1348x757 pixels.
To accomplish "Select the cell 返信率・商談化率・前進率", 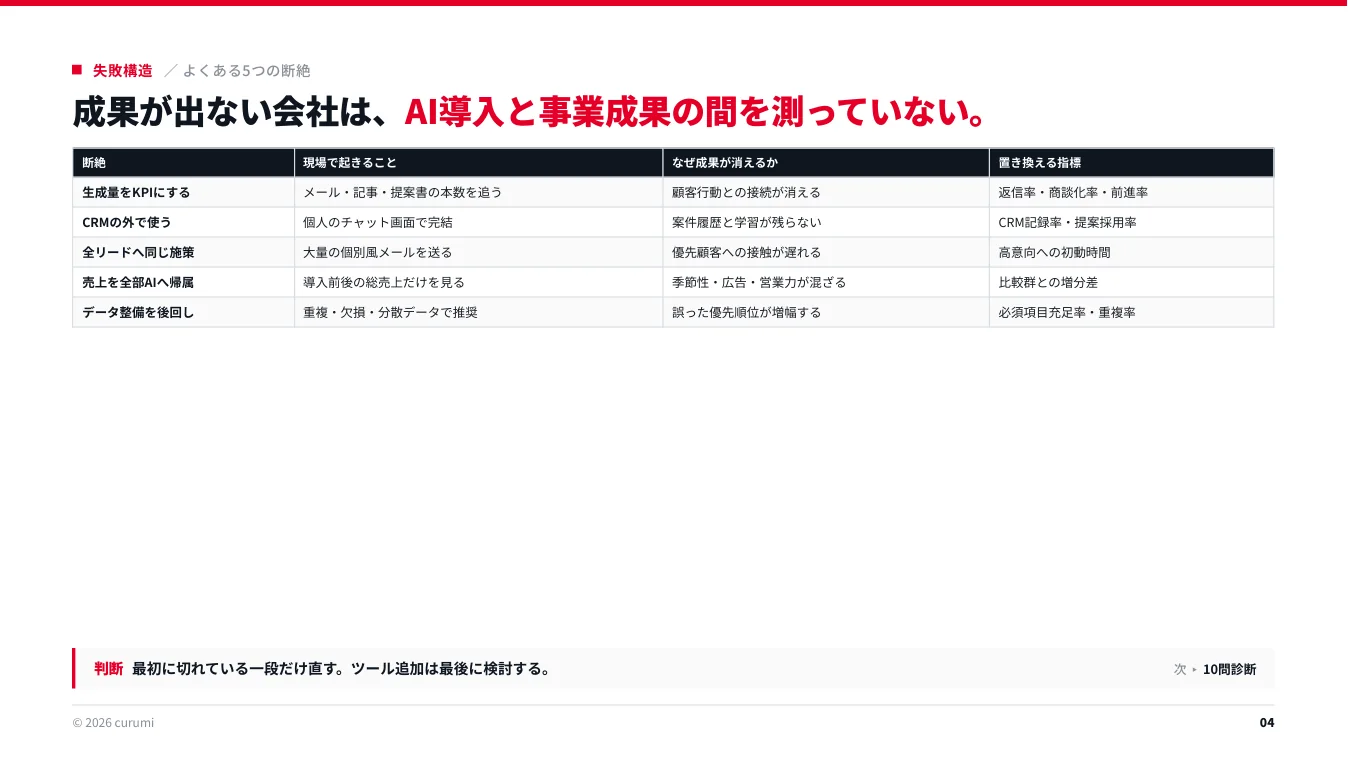I will pyautogui.click(x=1131, y=192).
